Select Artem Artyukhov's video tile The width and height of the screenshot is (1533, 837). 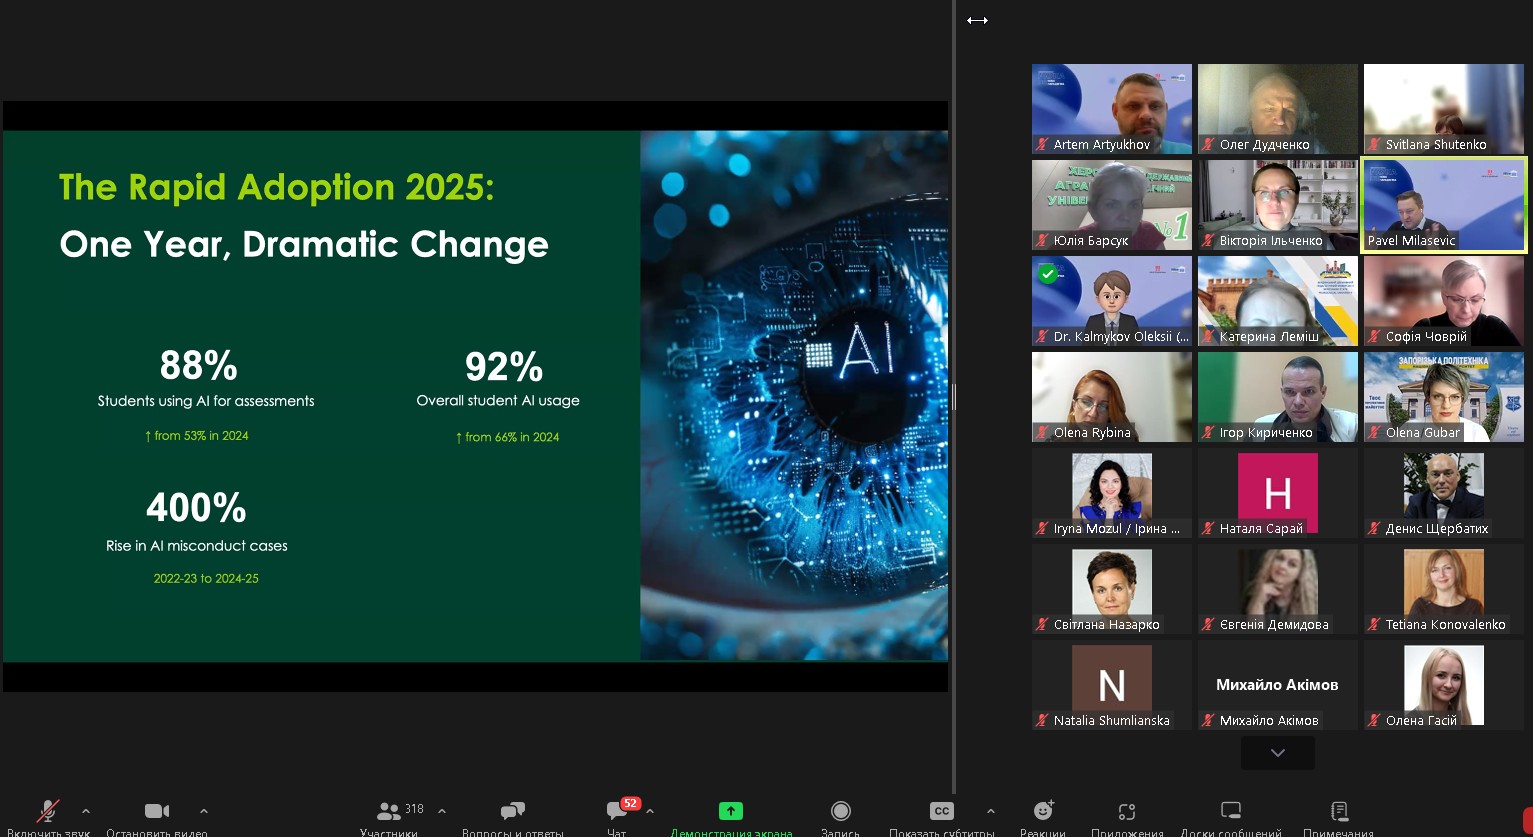1111,109
